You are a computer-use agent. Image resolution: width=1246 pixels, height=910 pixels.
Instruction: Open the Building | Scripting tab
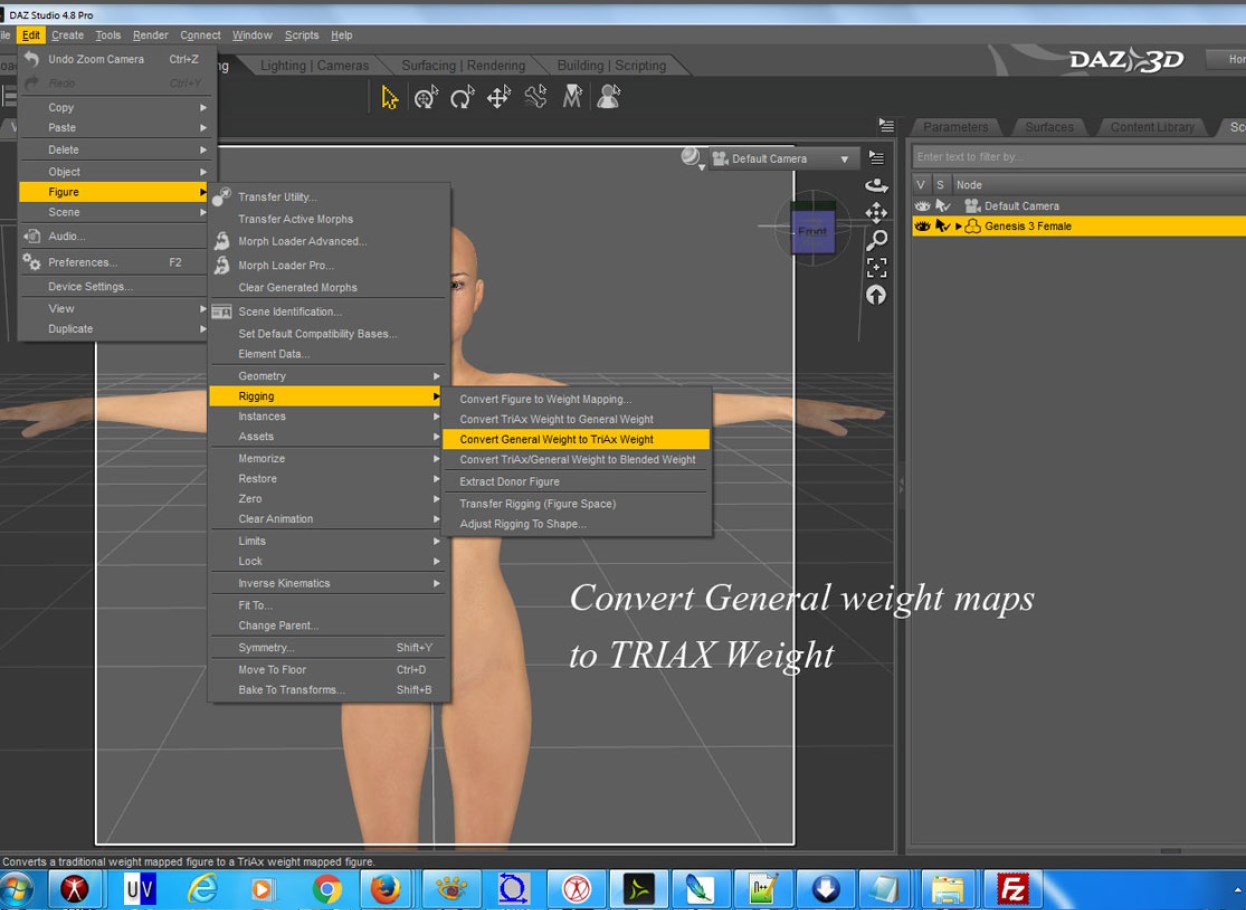(611, 65)
